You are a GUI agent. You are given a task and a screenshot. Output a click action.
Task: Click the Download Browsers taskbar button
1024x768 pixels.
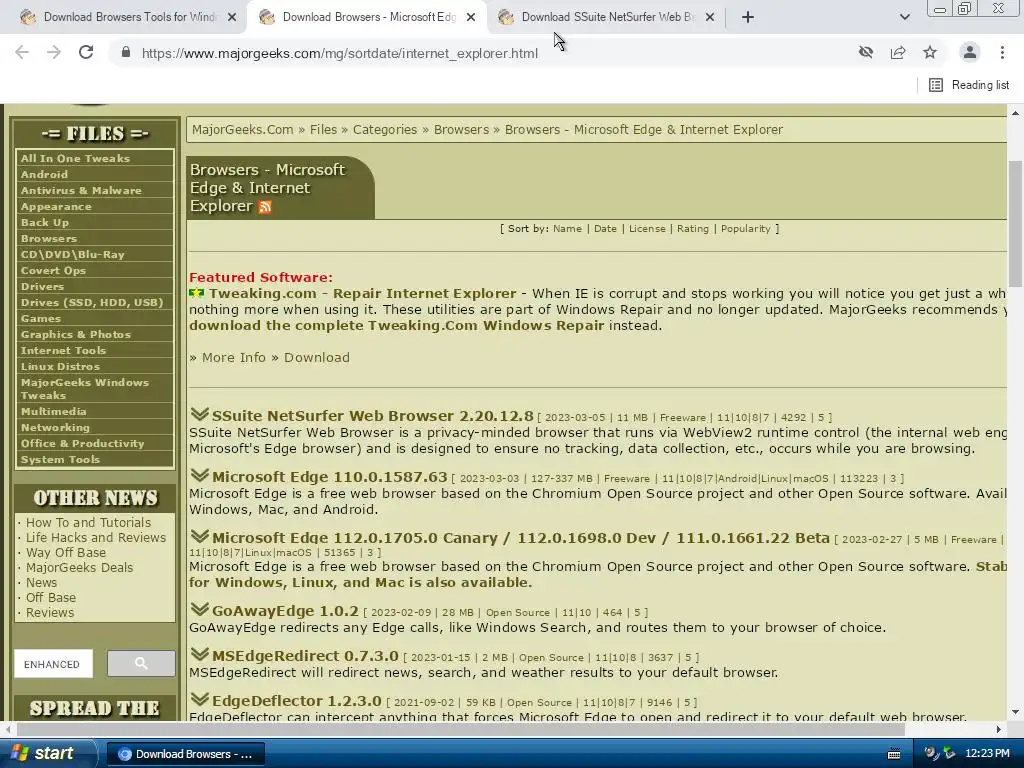(185, 754)
